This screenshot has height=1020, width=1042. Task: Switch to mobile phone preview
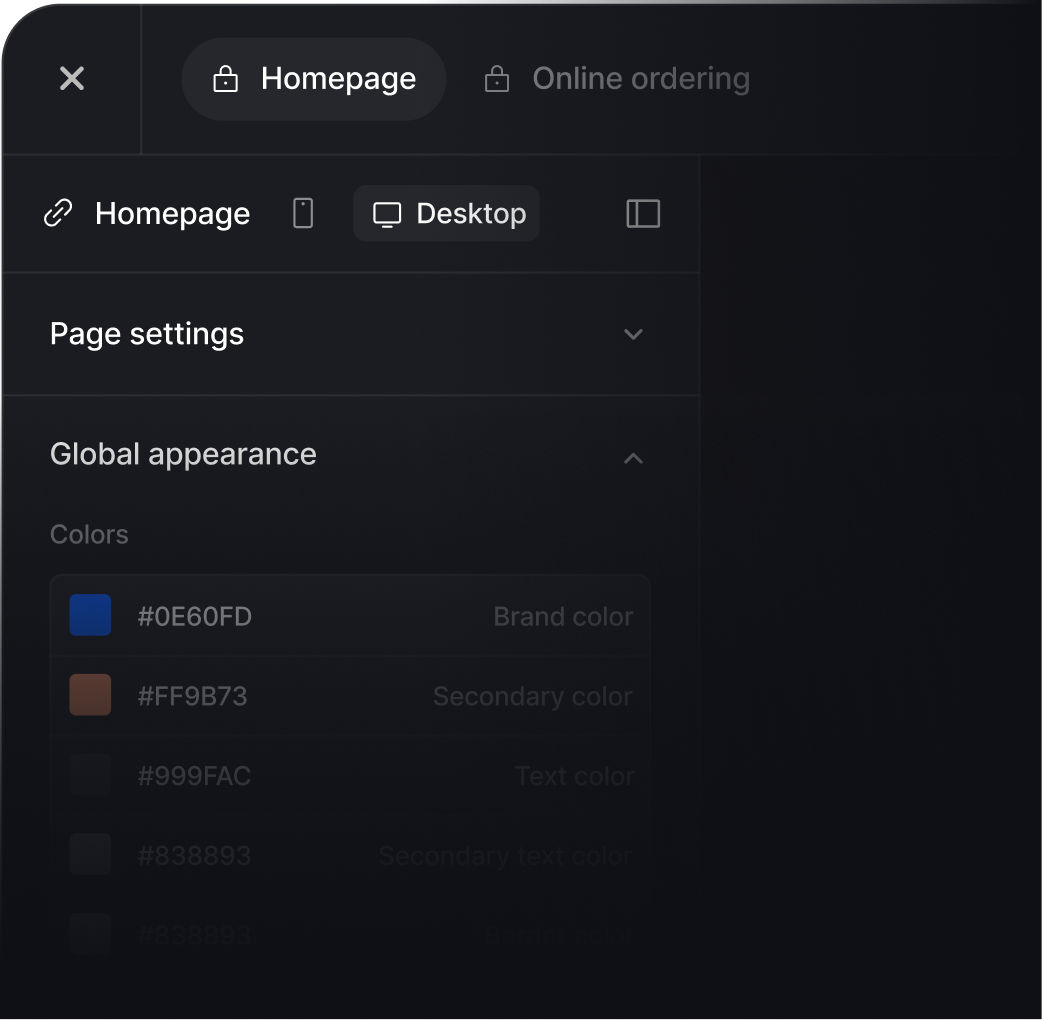[x=303, y=213]
